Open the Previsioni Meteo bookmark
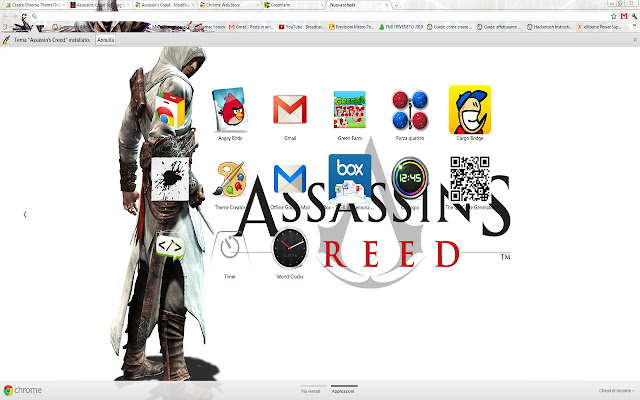640x400 pixels. click(351, 27)
